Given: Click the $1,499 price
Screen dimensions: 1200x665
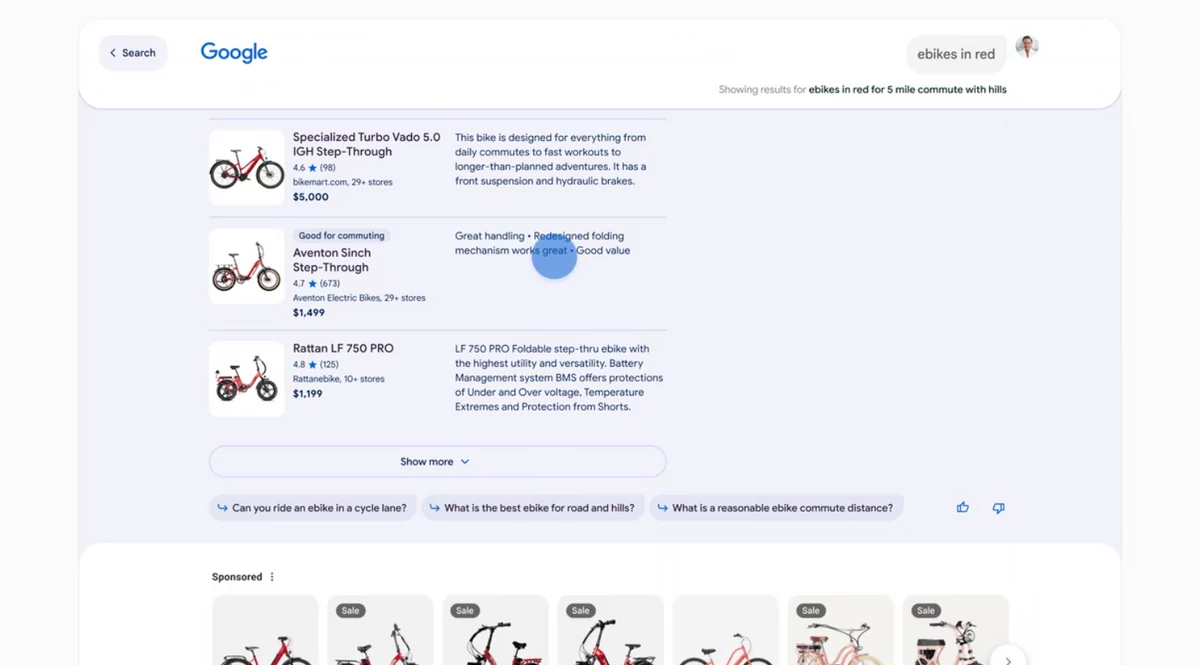Looking at the screenshot, I should pos(309,312).
